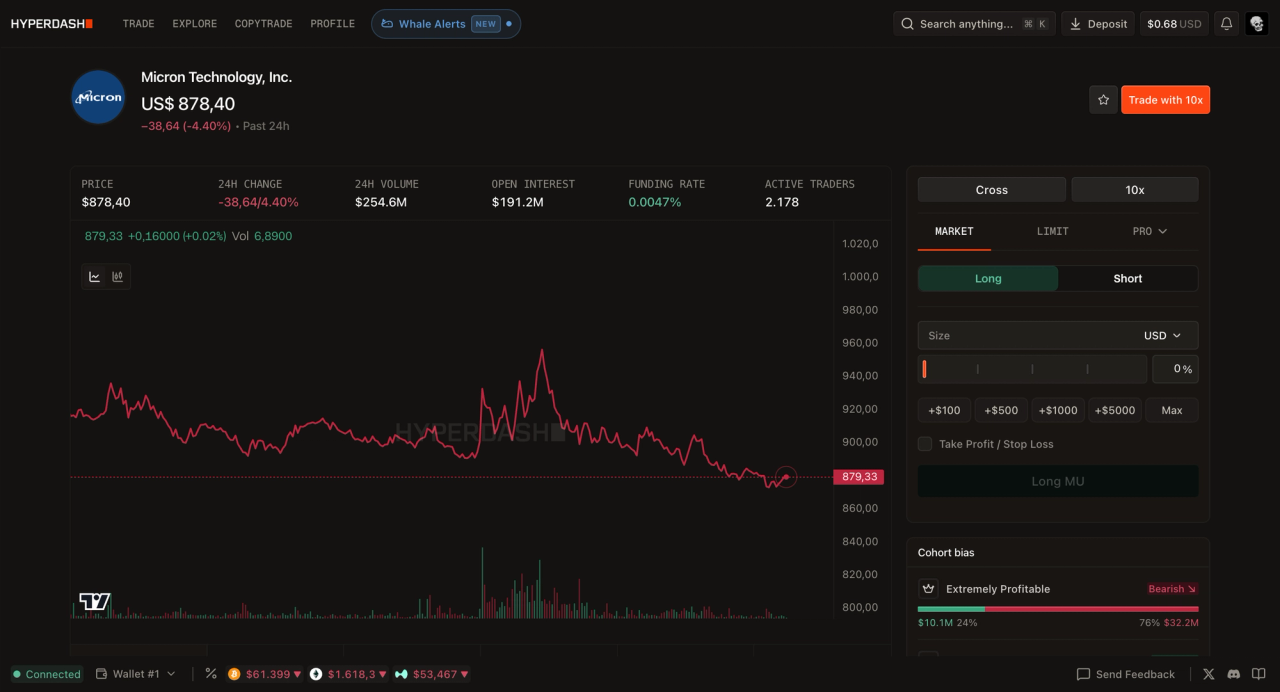This screenshot has height=692, width=1280.
Task: Open the docs book icon
Action: click(1258, 674)
